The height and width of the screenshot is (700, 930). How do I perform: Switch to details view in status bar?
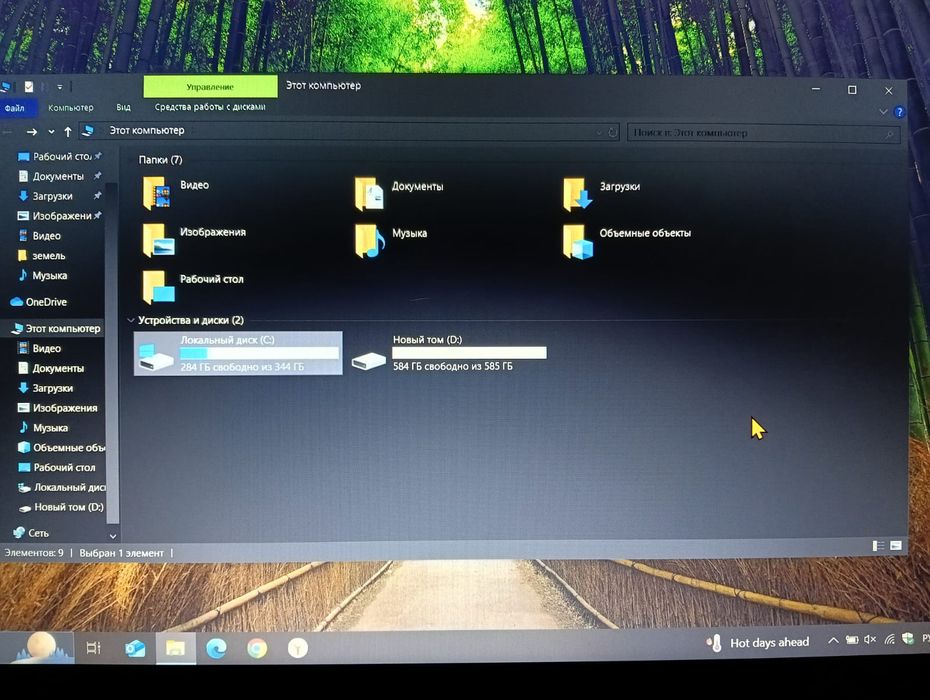[878, 545]
